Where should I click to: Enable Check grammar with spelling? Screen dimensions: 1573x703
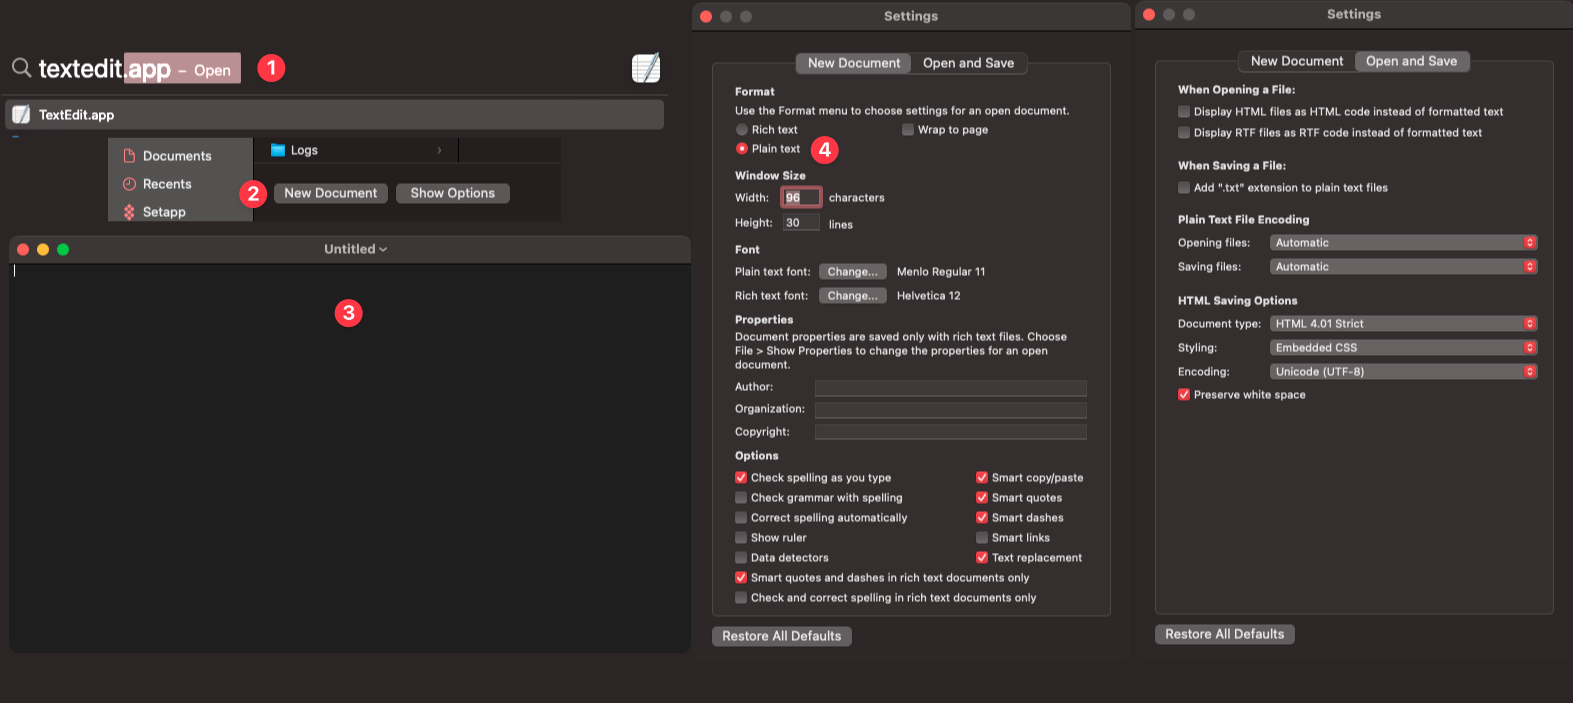pyautogui.click(x=741, y=498)
